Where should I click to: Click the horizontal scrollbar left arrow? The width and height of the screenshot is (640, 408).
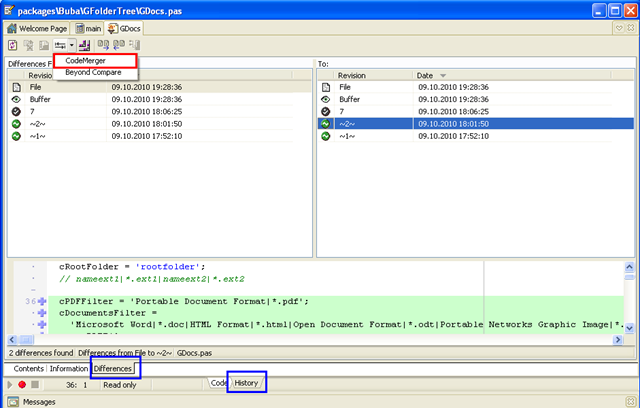(12, 339)
